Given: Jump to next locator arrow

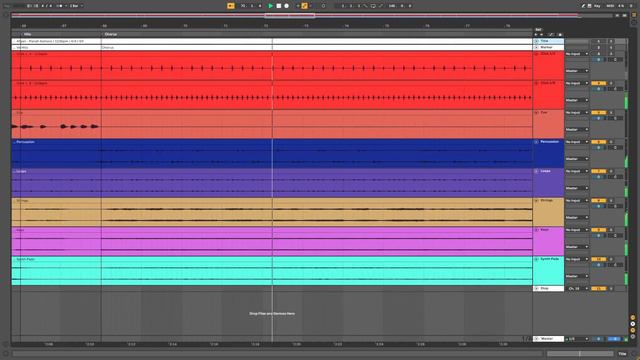Looking at the screenshot, I should tap(542, 35).
